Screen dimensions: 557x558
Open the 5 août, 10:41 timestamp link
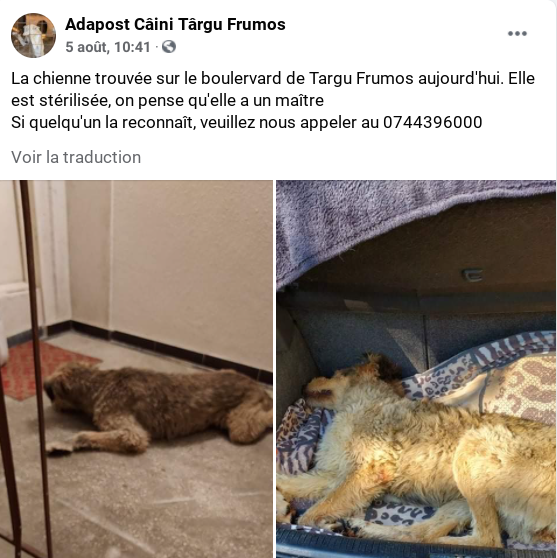[x=108, y=47]
